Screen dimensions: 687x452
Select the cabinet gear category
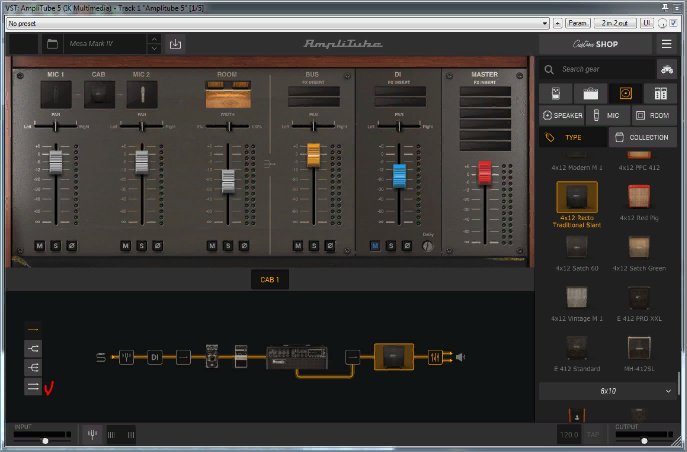[x=626, y=93]
